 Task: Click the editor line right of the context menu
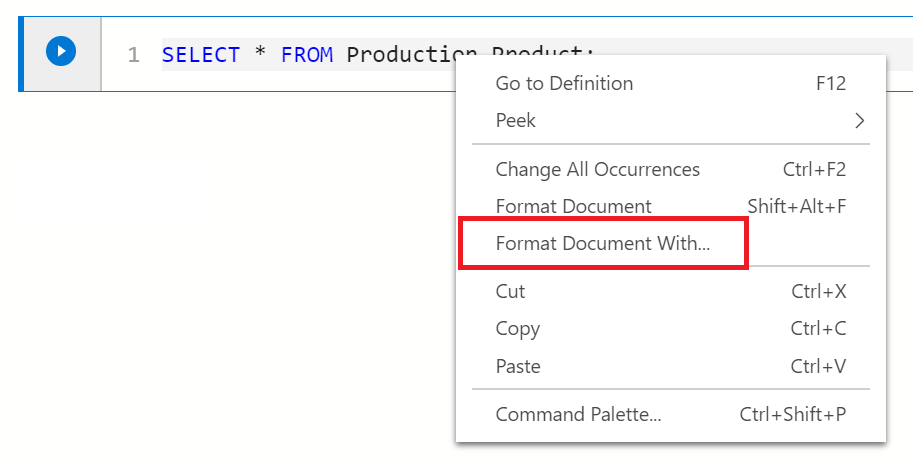898,54
